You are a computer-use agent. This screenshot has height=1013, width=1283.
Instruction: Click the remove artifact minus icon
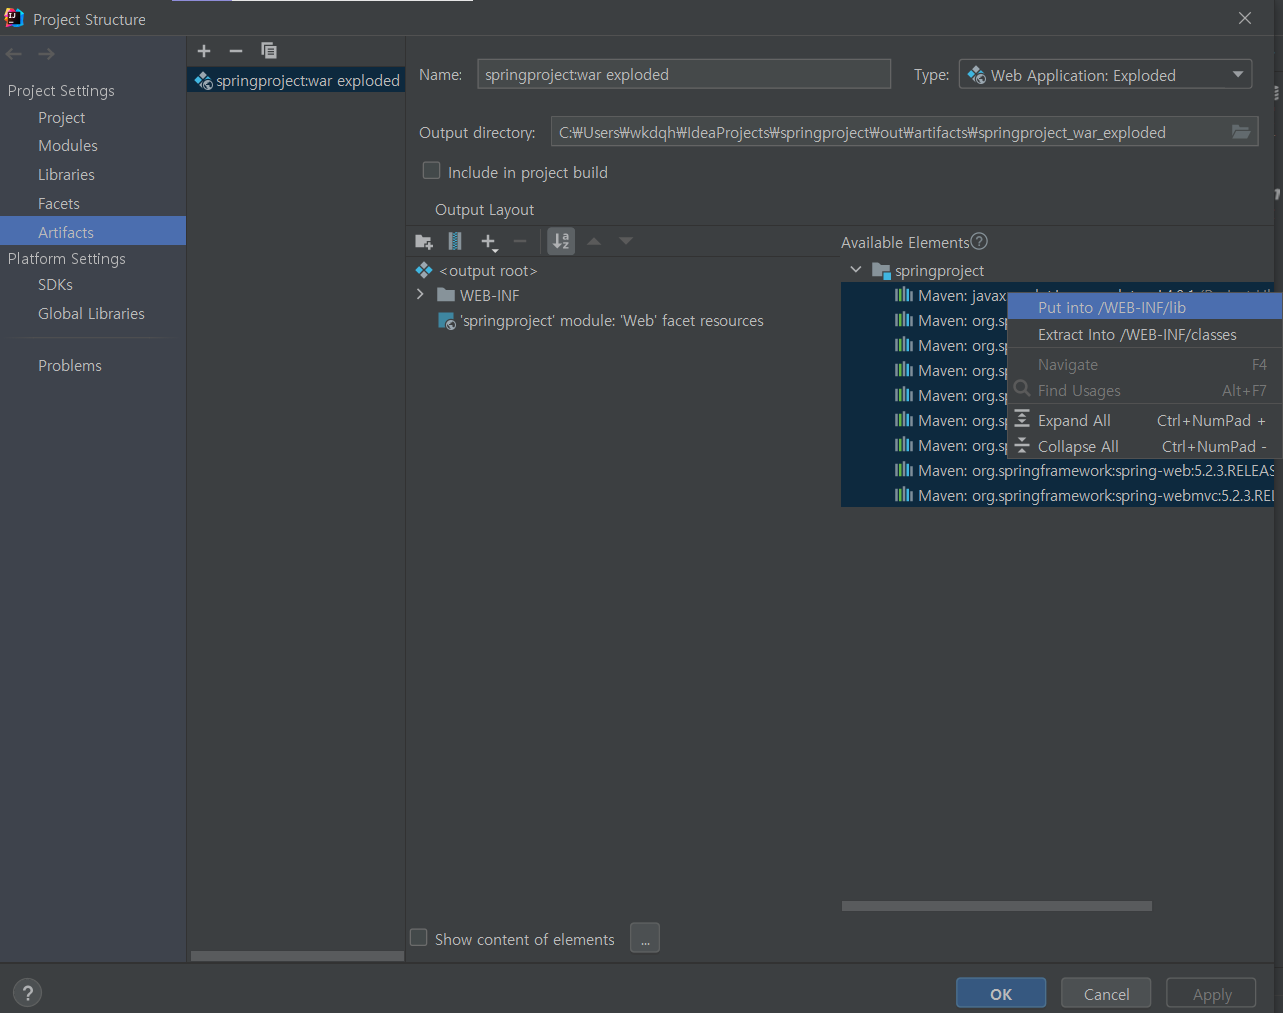(x=236, y=51)
